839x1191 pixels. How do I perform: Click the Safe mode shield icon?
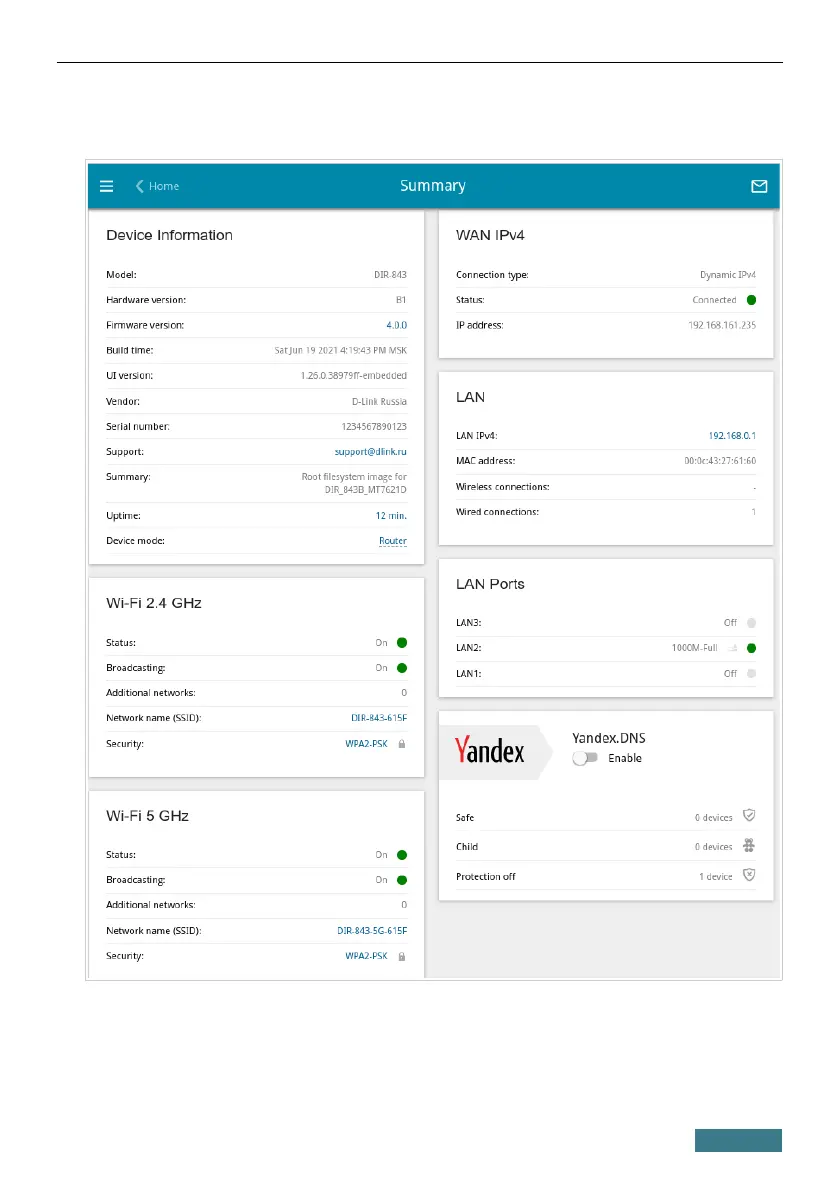(749, 815)
